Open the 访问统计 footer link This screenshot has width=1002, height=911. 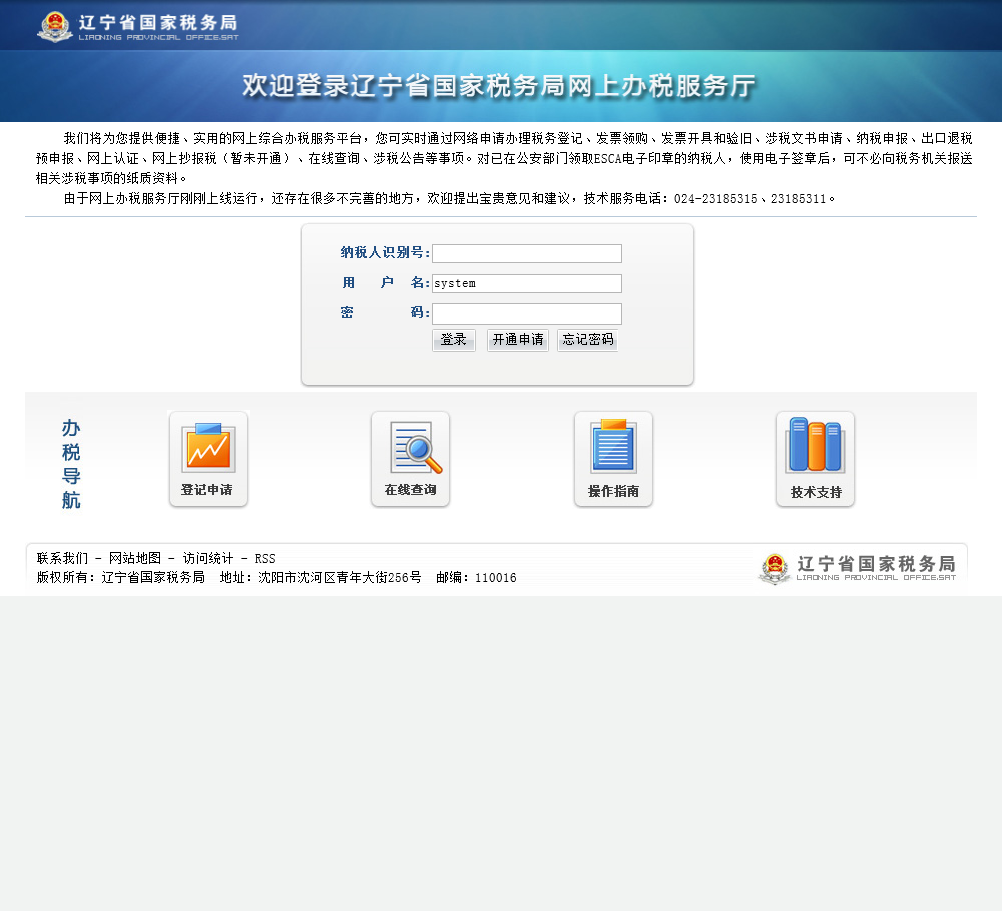point(208,558)
